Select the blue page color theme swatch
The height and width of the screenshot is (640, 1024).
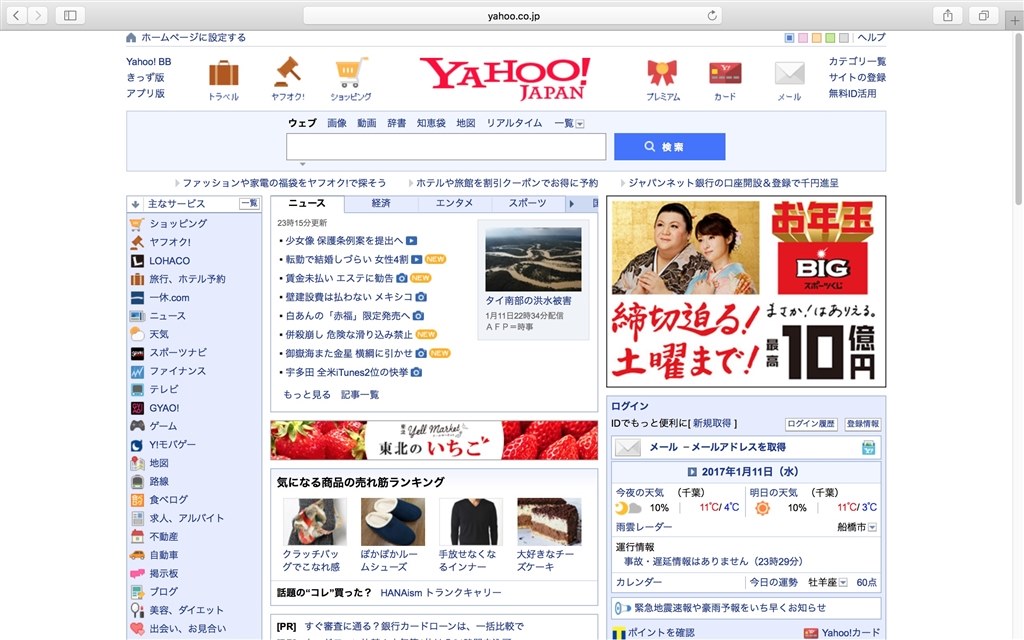pyautogui.click(x=790, y=38)
